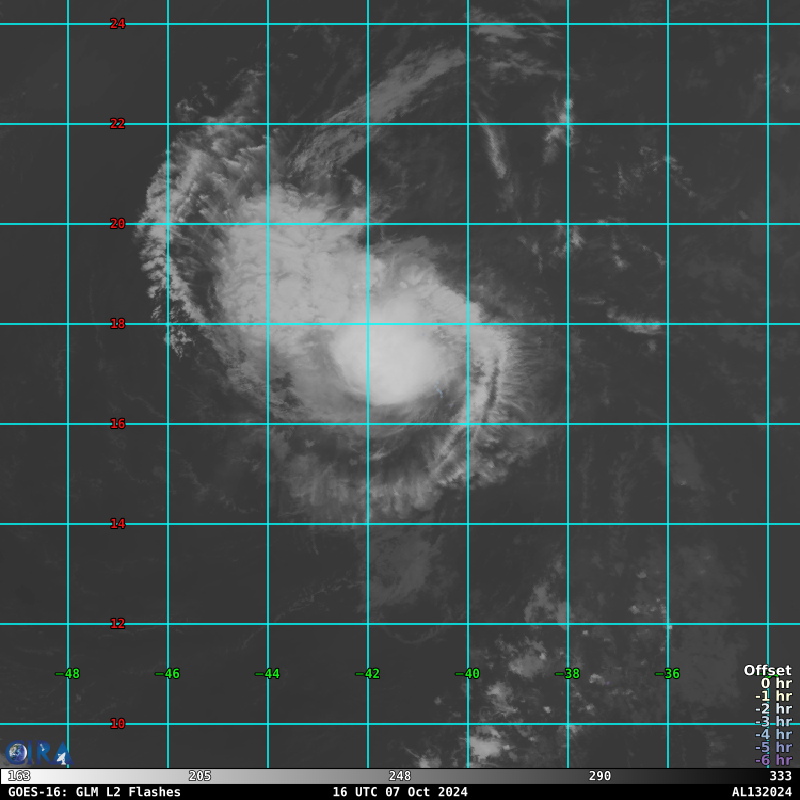Click the 18 latitude label
This screenshot has height=800, width=800.
point(117,324)
